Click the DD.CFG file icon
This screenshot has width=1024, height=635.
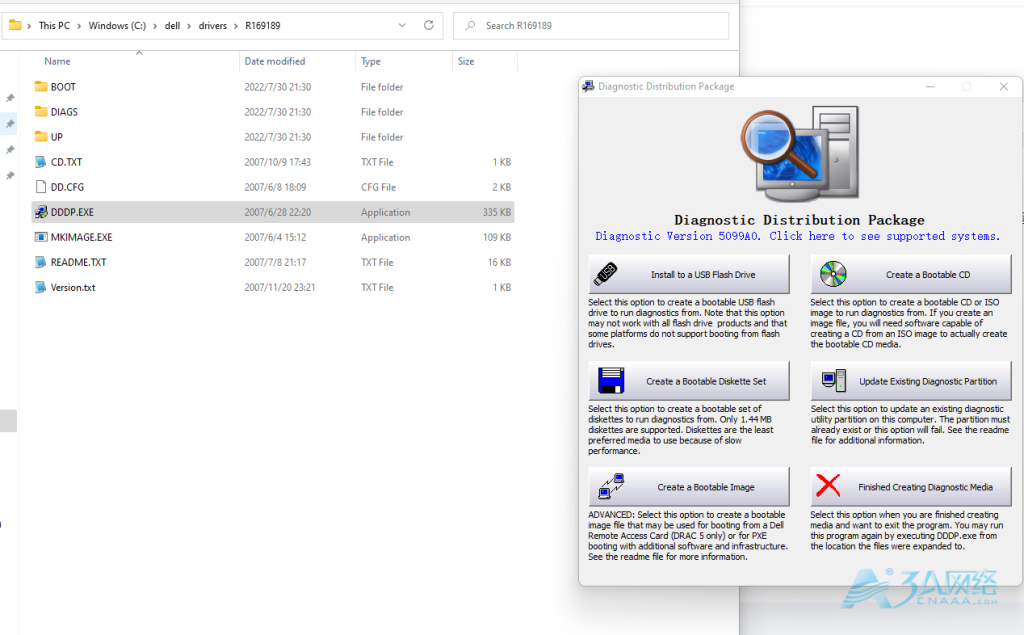click(x=41, y=187)
